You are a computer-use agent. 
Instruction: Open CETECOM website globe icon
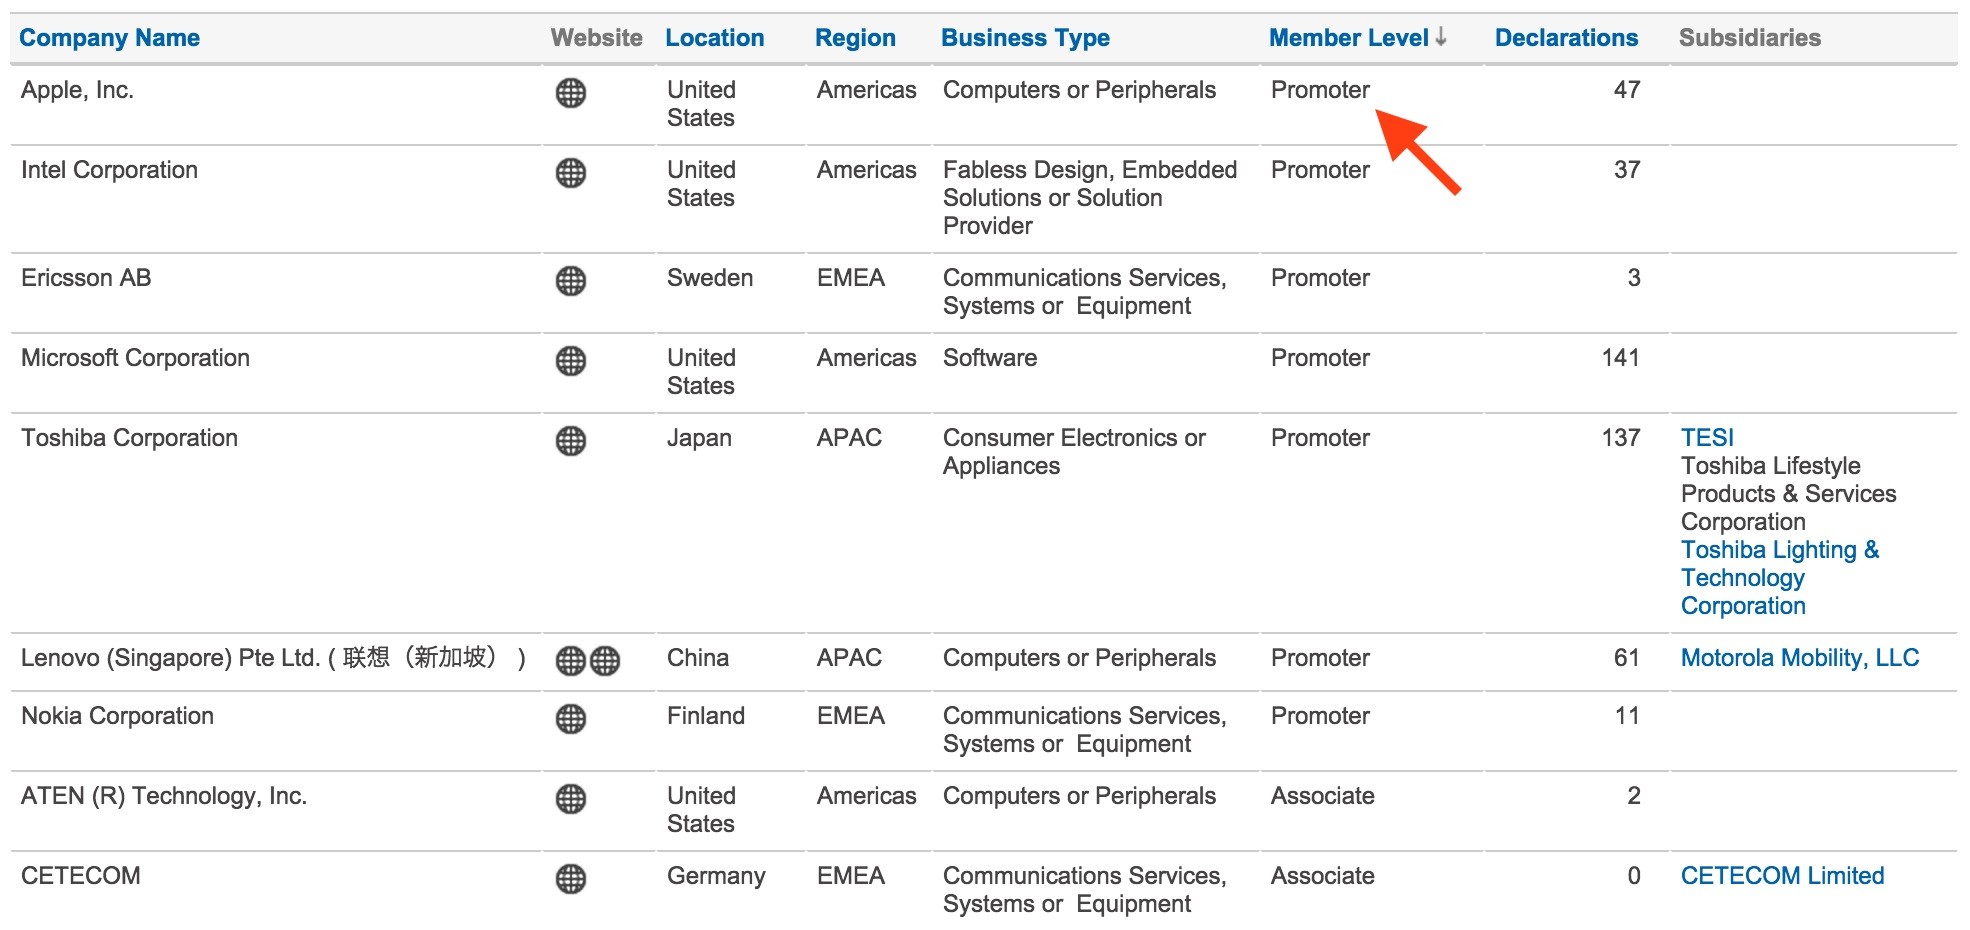pos(570,879)
